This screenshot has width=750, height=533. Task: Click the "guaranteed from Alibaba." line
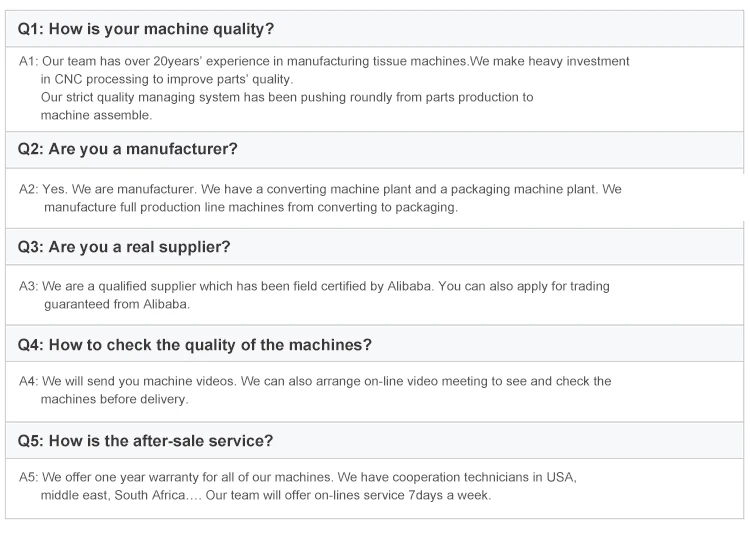click(x=116, y=304)
